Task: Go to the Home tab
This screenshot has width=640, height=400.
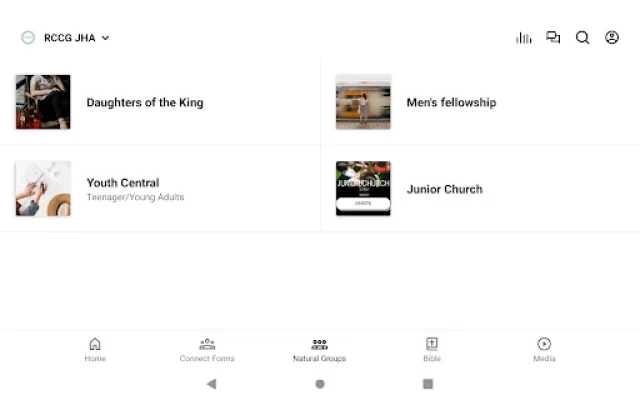Action: click(x=95, y=349)
